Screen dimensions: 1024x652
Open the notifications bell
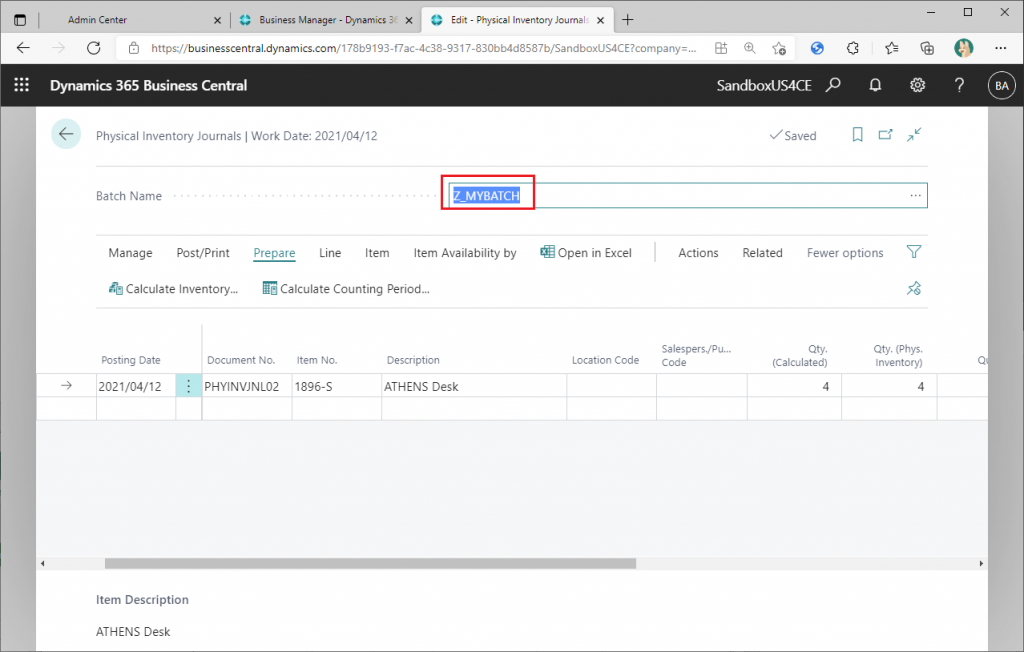(875, 85)
